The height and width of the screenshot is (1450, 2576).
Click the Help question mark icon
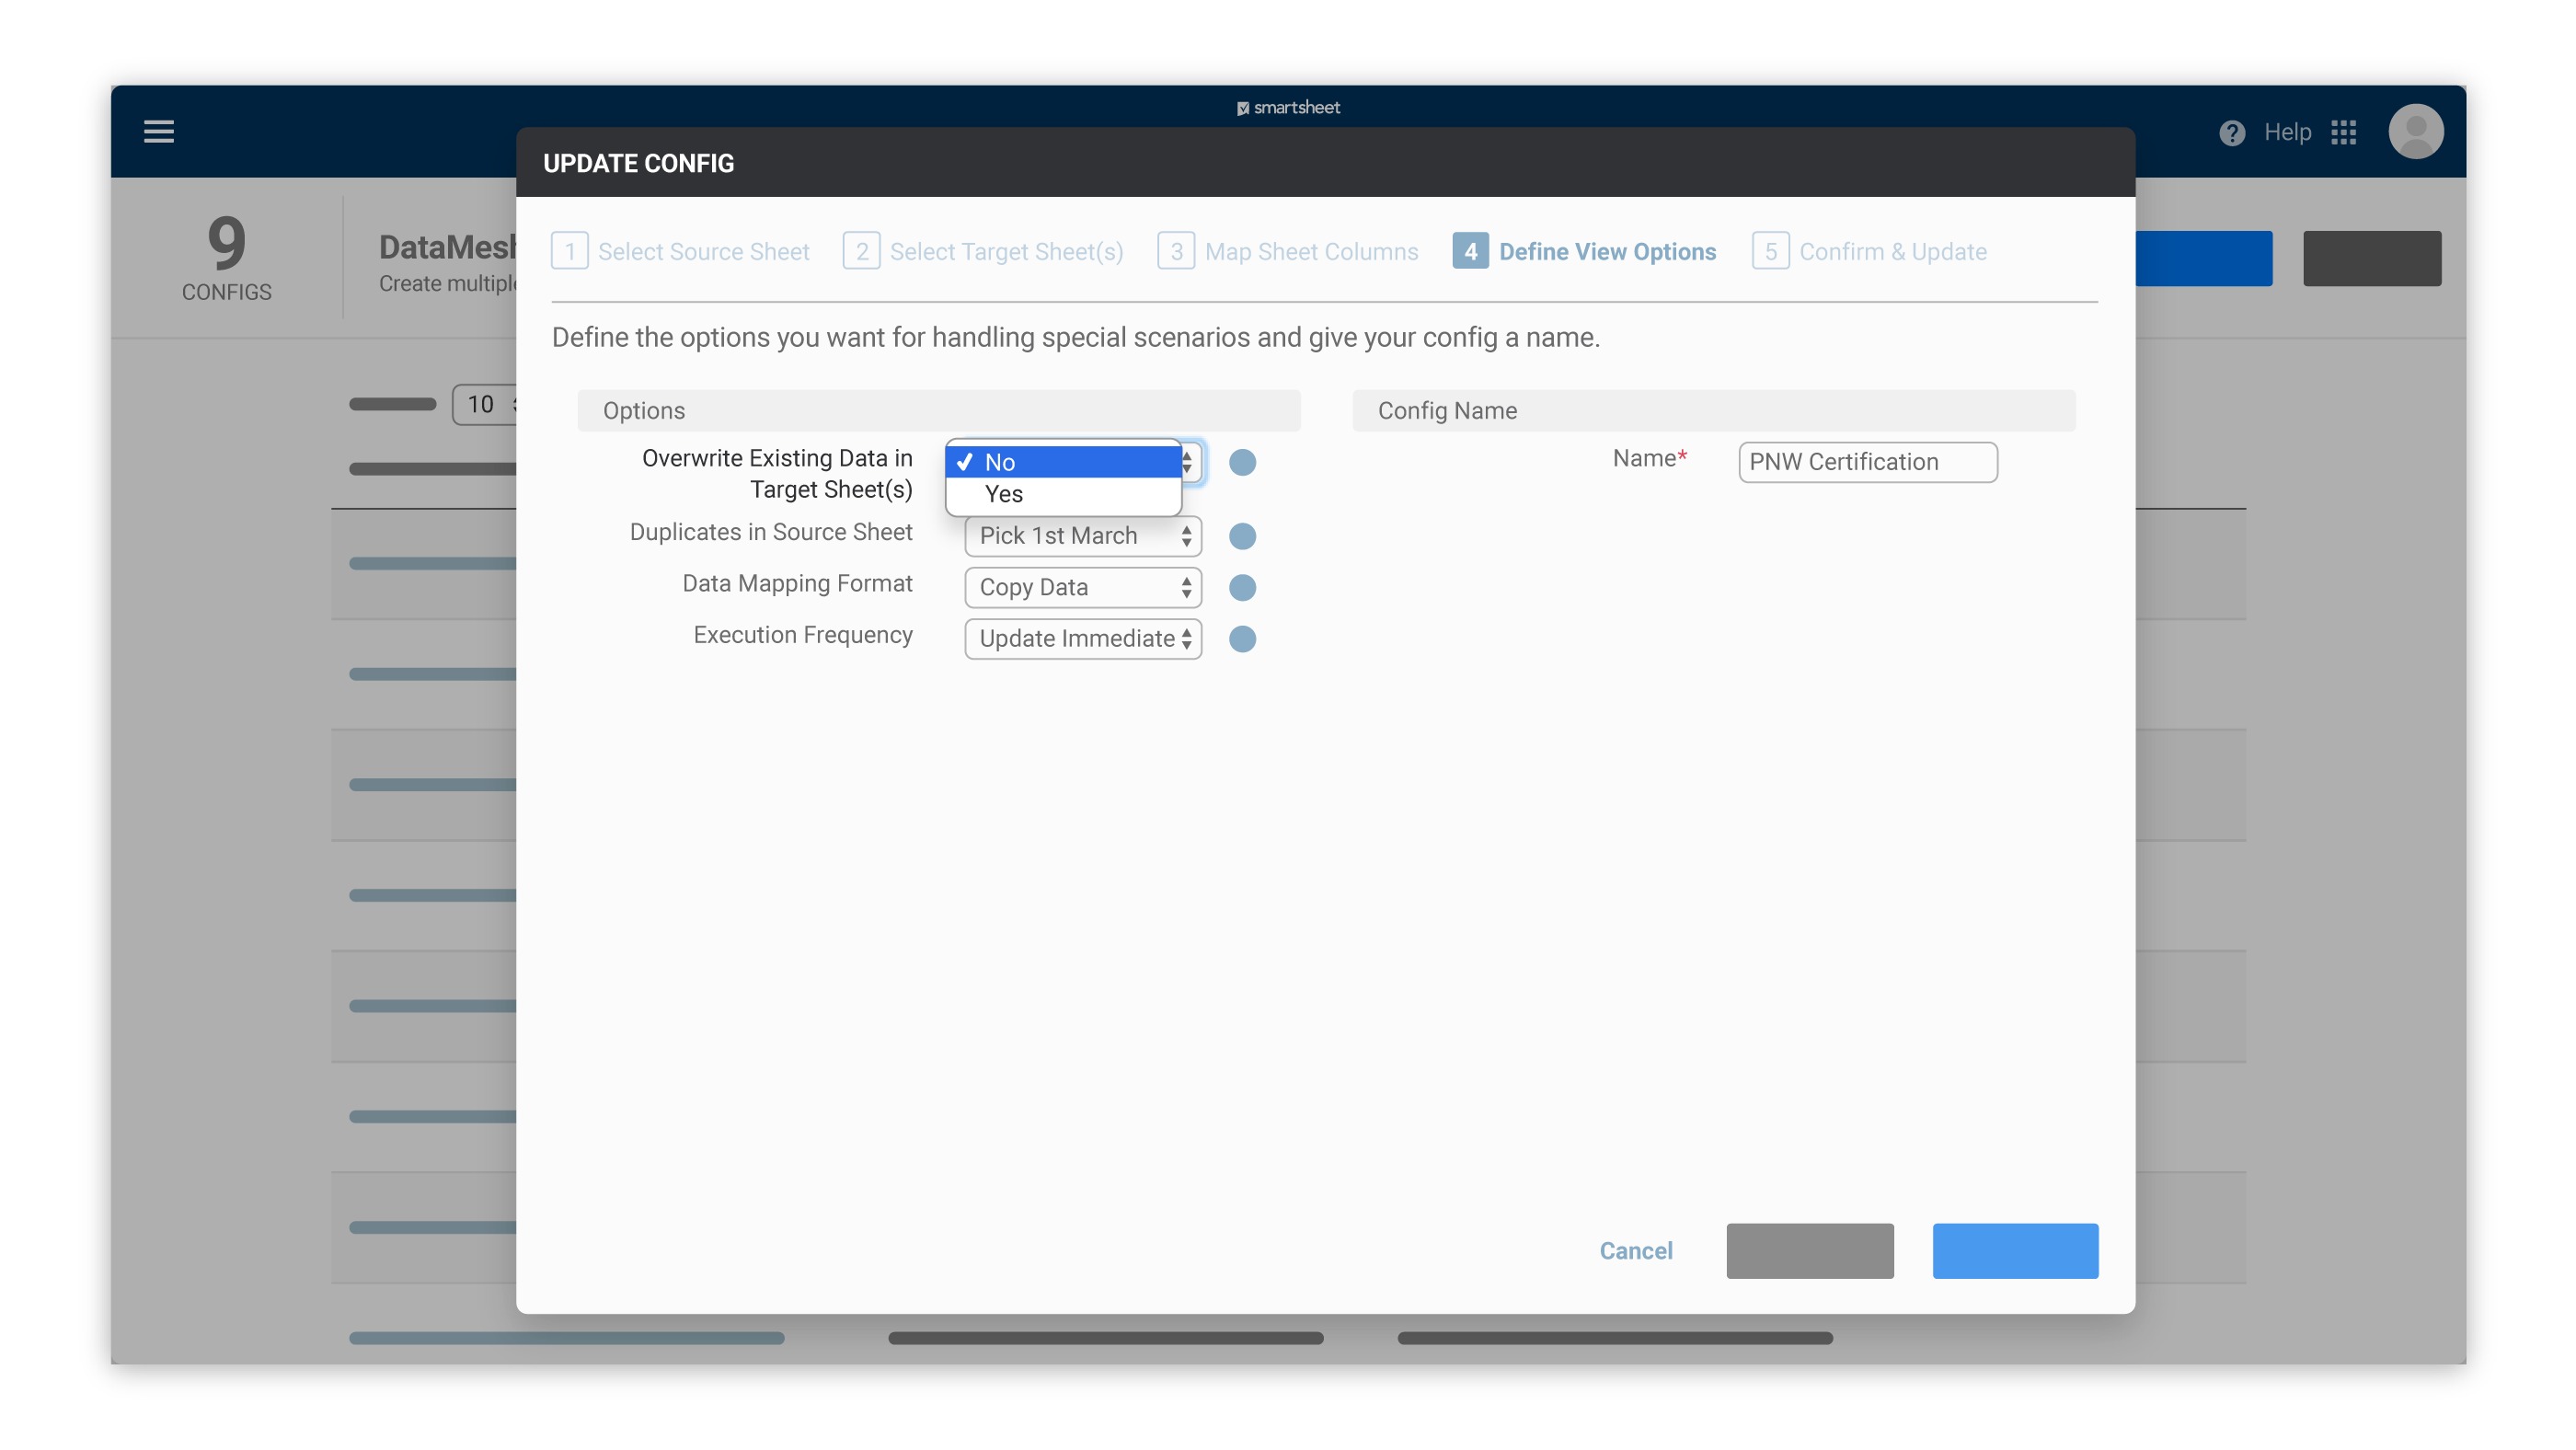pyautogui.click(x=2231, y=132)
